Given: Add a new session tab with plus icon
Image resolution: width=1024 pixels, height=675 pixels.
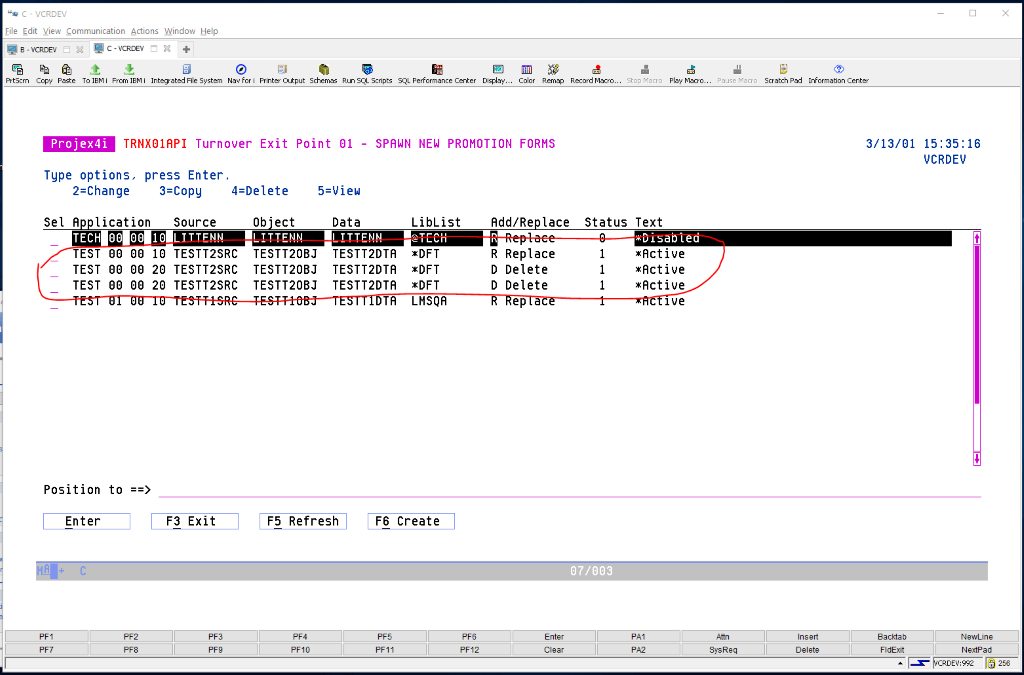Looking at the screenshot, I should pyautogui.click(x=186, y=49).
